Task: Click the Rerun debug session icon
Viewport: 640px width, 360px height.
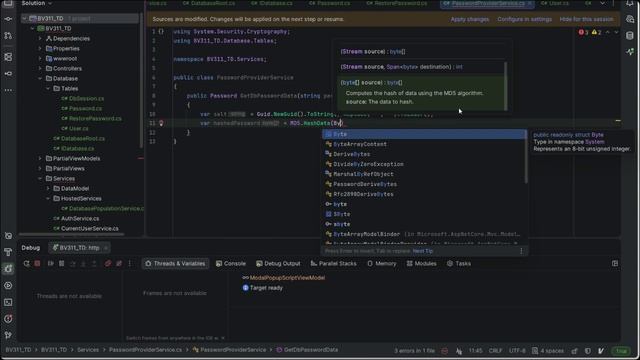Action: coord(27,264)
